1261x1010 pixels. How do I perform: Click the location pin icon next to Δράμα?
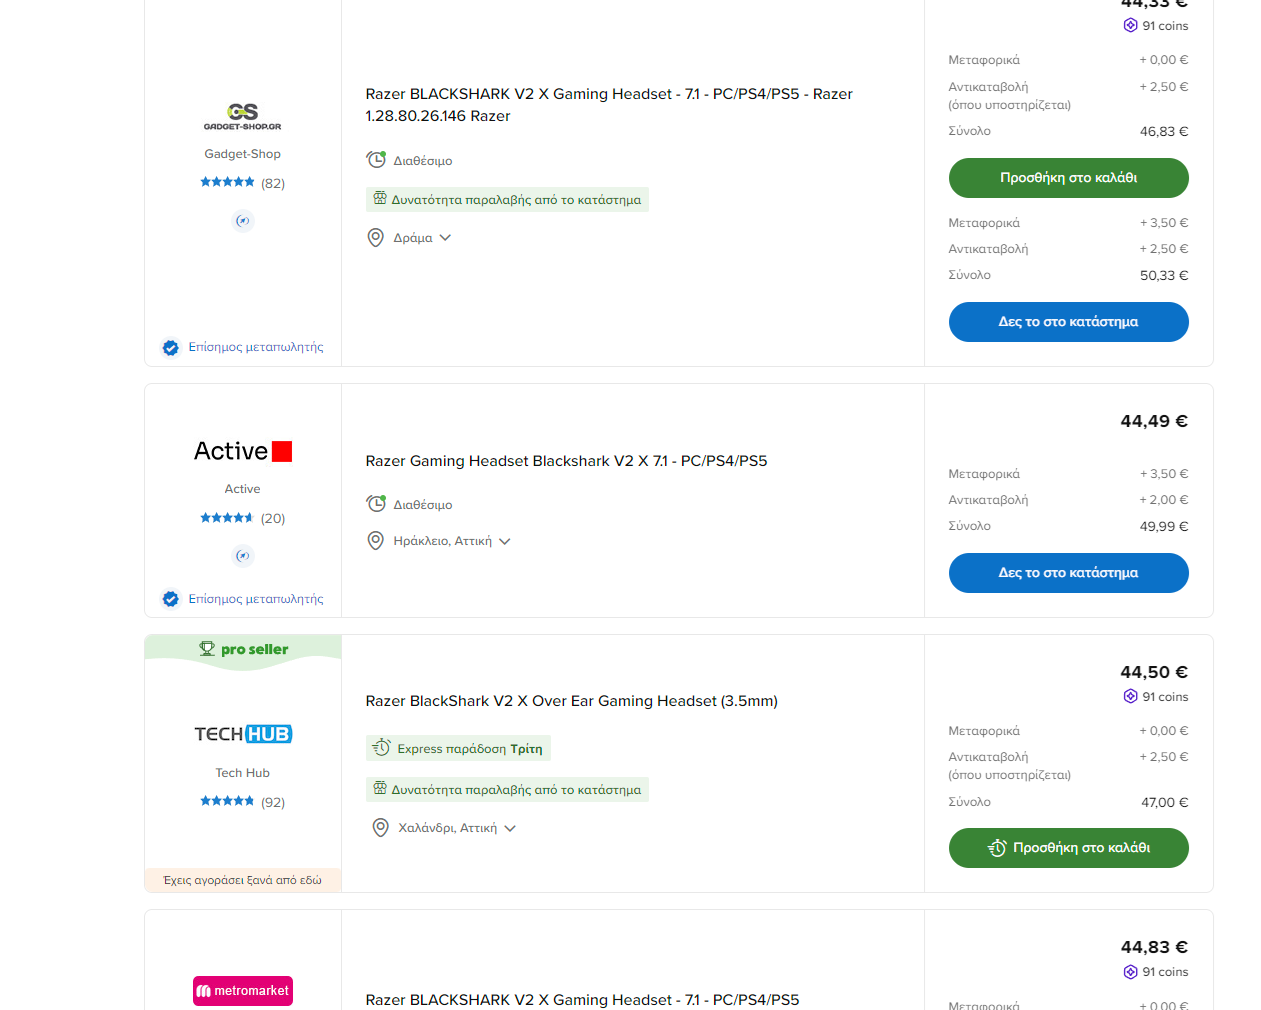pyautogui.click(x=376, y=238)
